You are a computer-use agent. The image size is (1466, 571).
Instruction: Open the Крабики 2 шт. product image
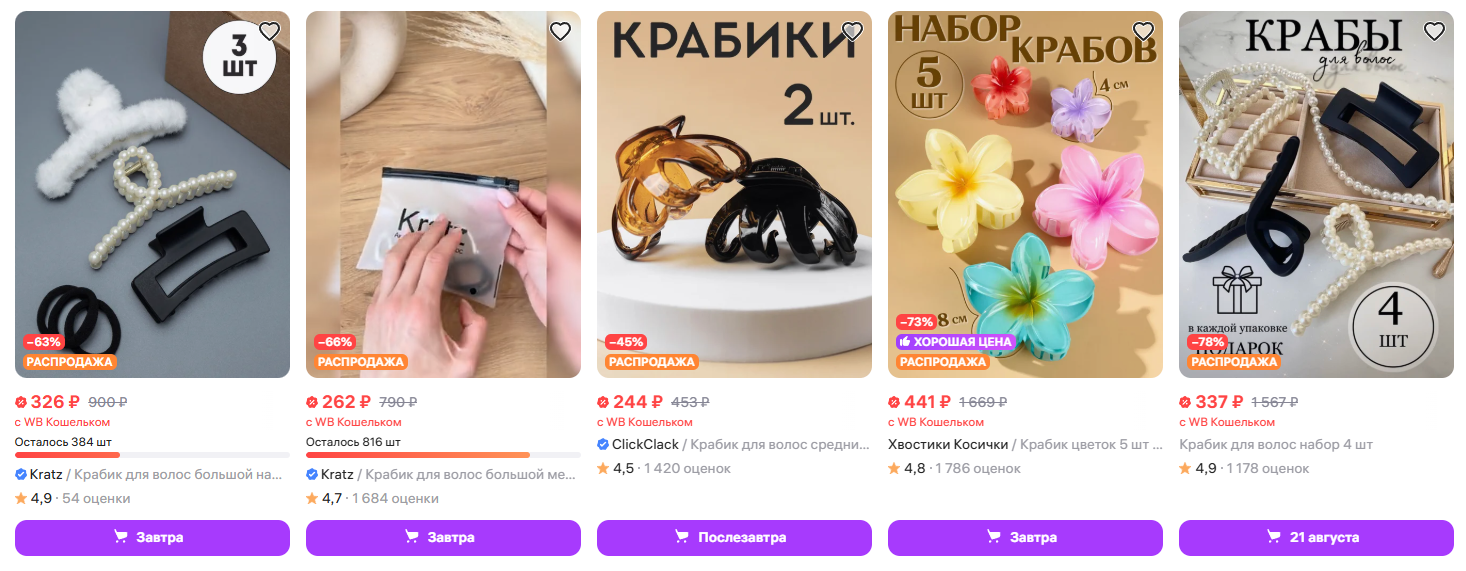tap(734, 194)
